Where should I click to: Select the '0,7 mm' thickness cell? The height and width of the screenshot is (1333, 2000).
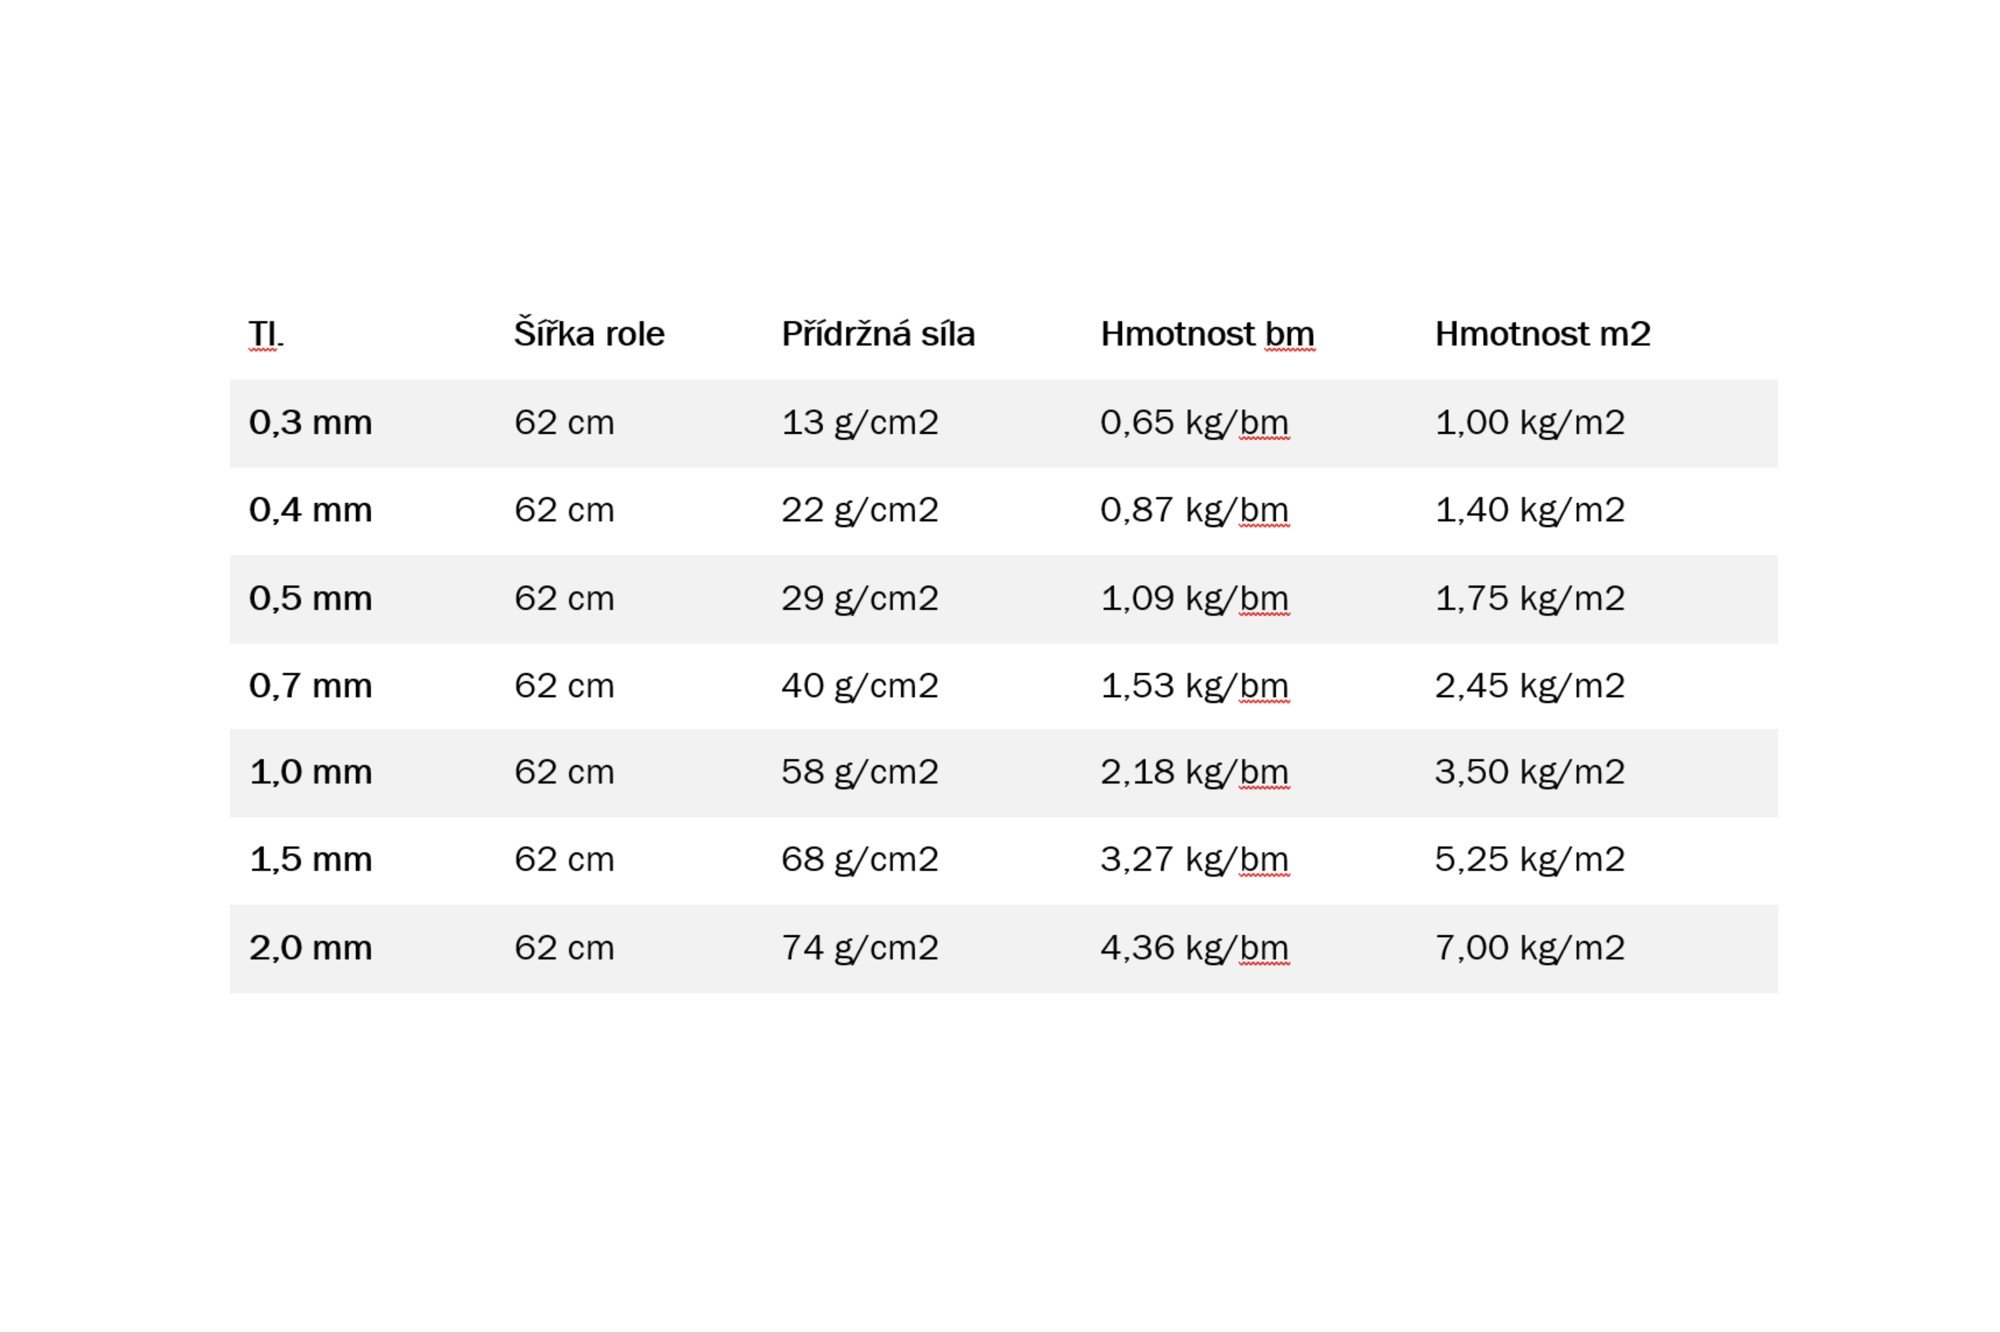tap(310, 686)
